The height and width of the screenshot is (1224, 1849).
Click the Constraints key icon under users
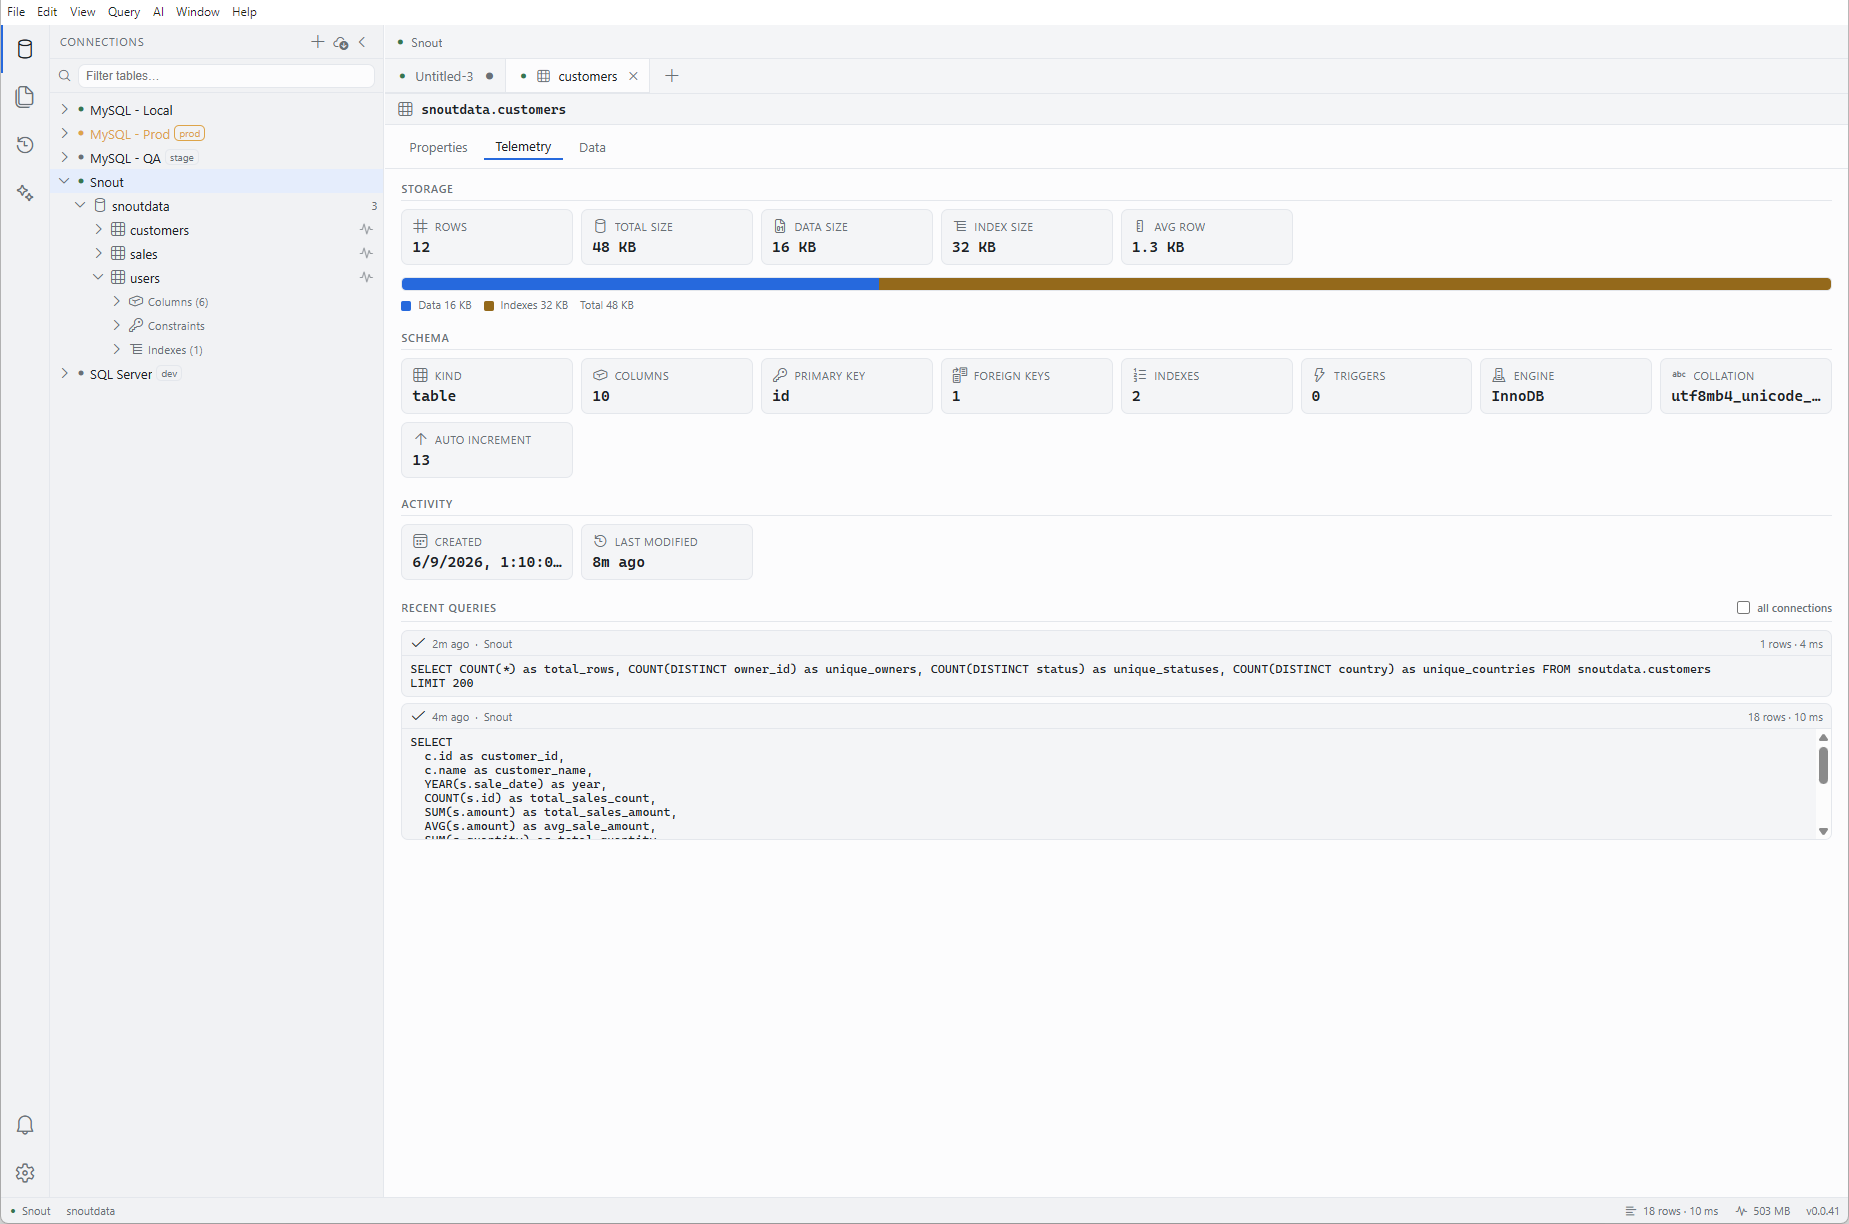click(136, 326)
